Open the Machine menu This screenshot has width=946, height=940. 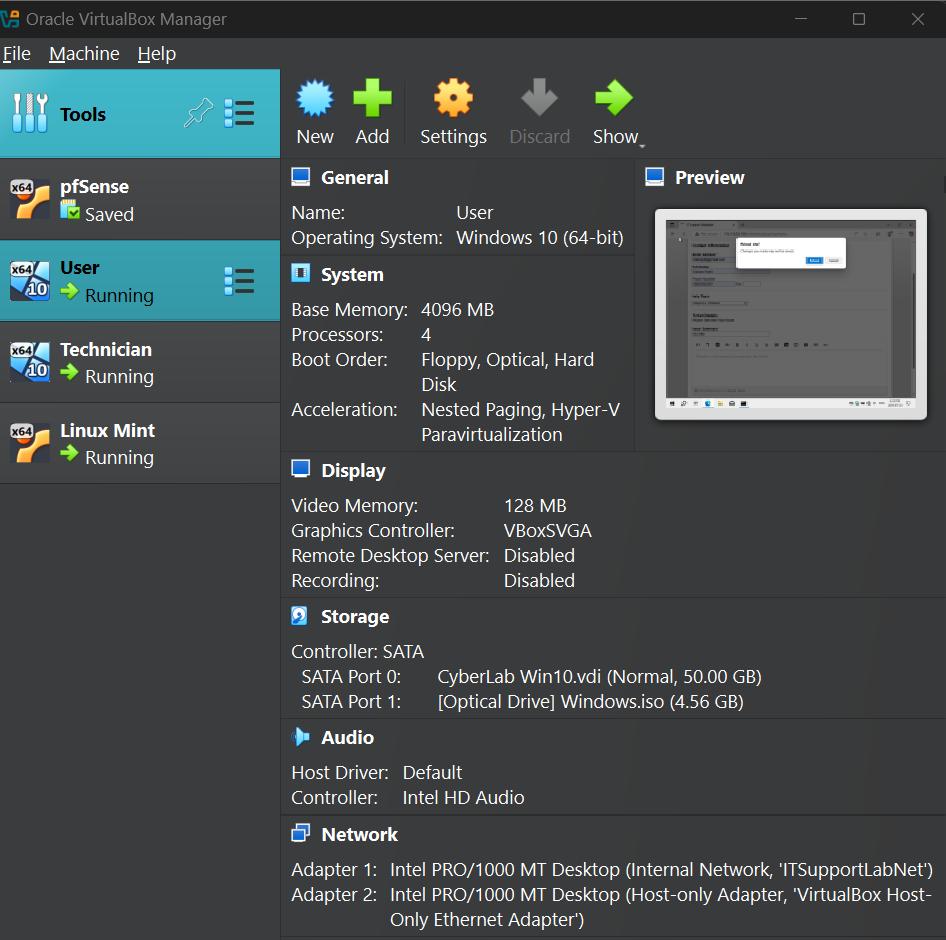click(x=84, y=54)
